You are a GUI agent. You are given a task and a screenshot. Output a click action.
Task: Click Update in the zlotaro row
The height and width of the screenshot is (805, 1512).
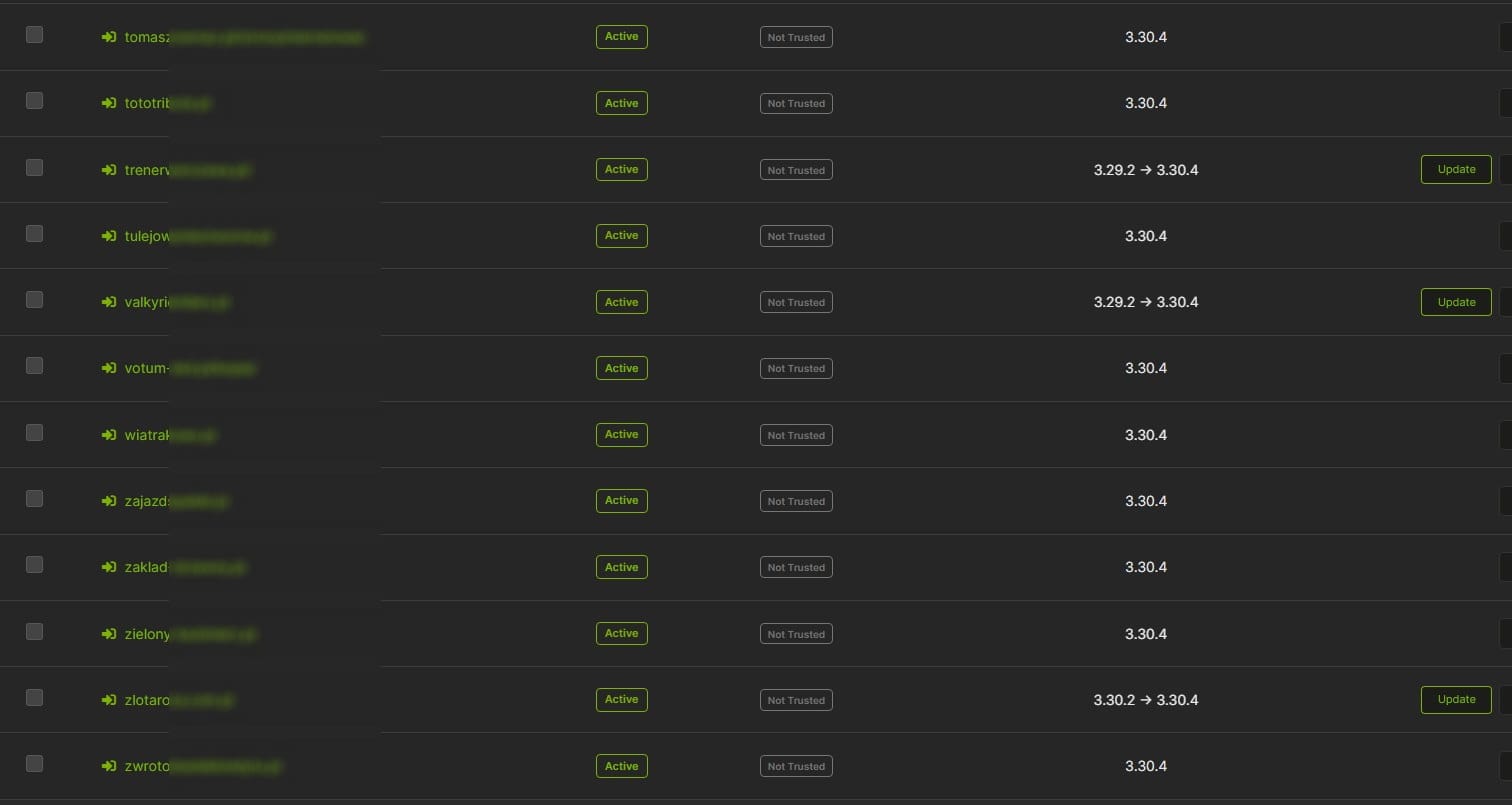click(1455, 700)
